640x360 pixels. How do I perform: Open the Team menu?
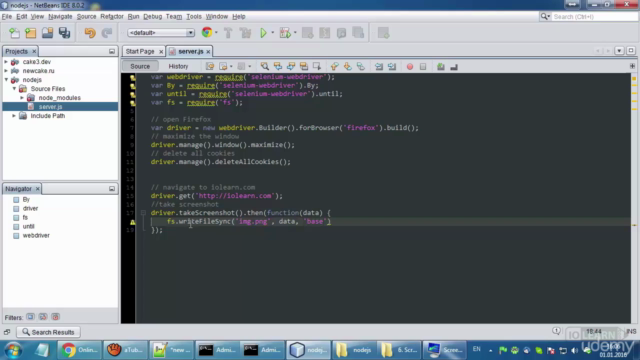(x=174, y=17)
